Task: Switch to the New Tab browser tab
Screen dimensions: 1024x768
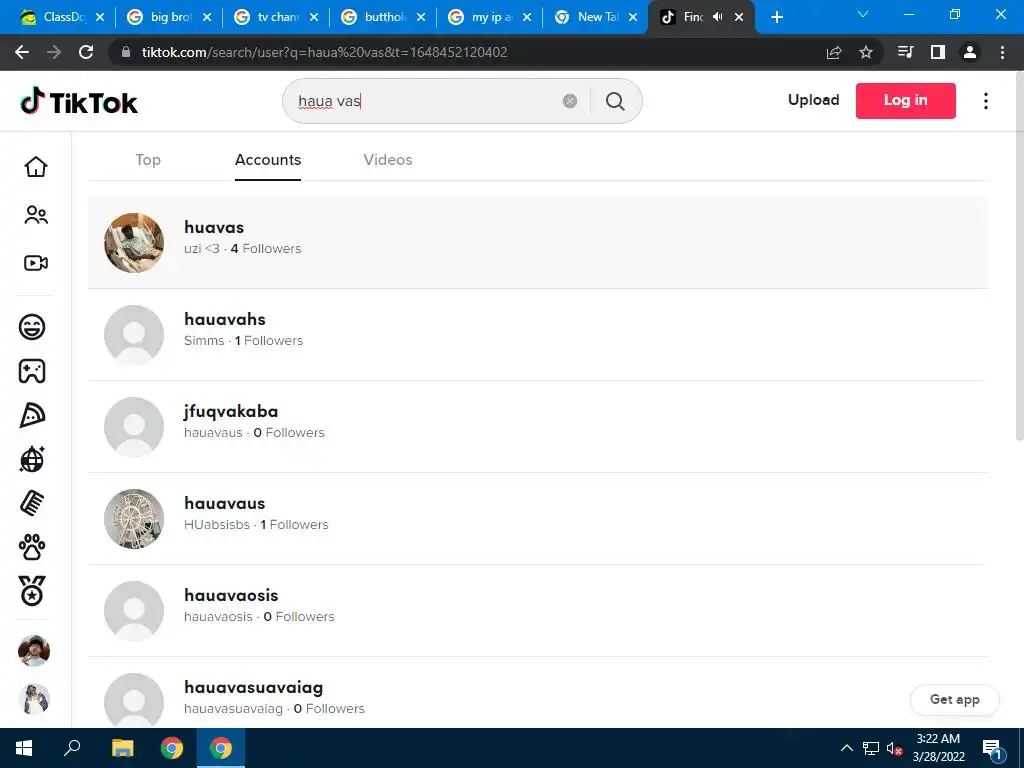Action: 596,17
